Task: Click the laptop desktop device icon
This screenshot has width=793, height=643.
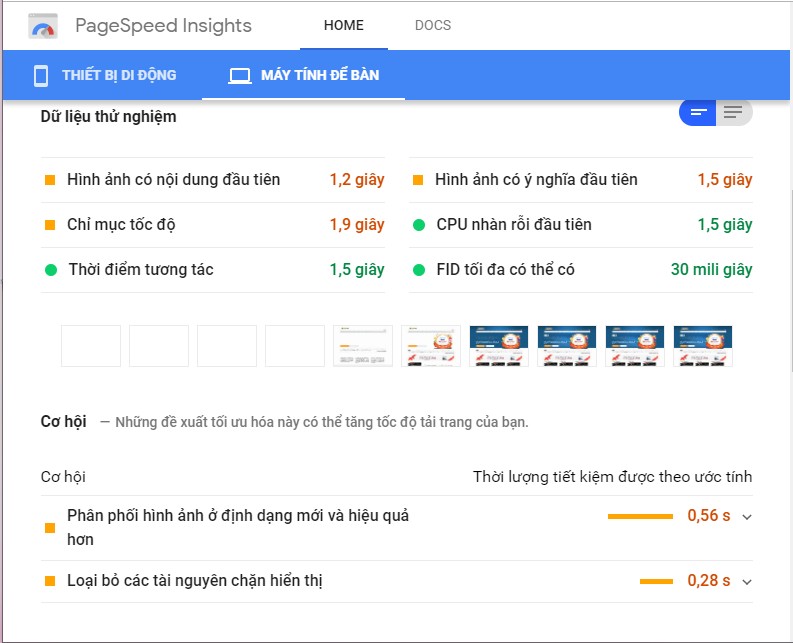Action: 240,76
